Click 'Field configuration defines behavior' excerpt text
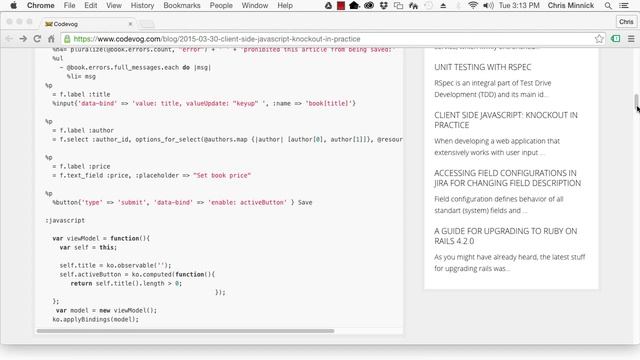The height and width of the screenshot is (360, 640). [x=499, y=204]
